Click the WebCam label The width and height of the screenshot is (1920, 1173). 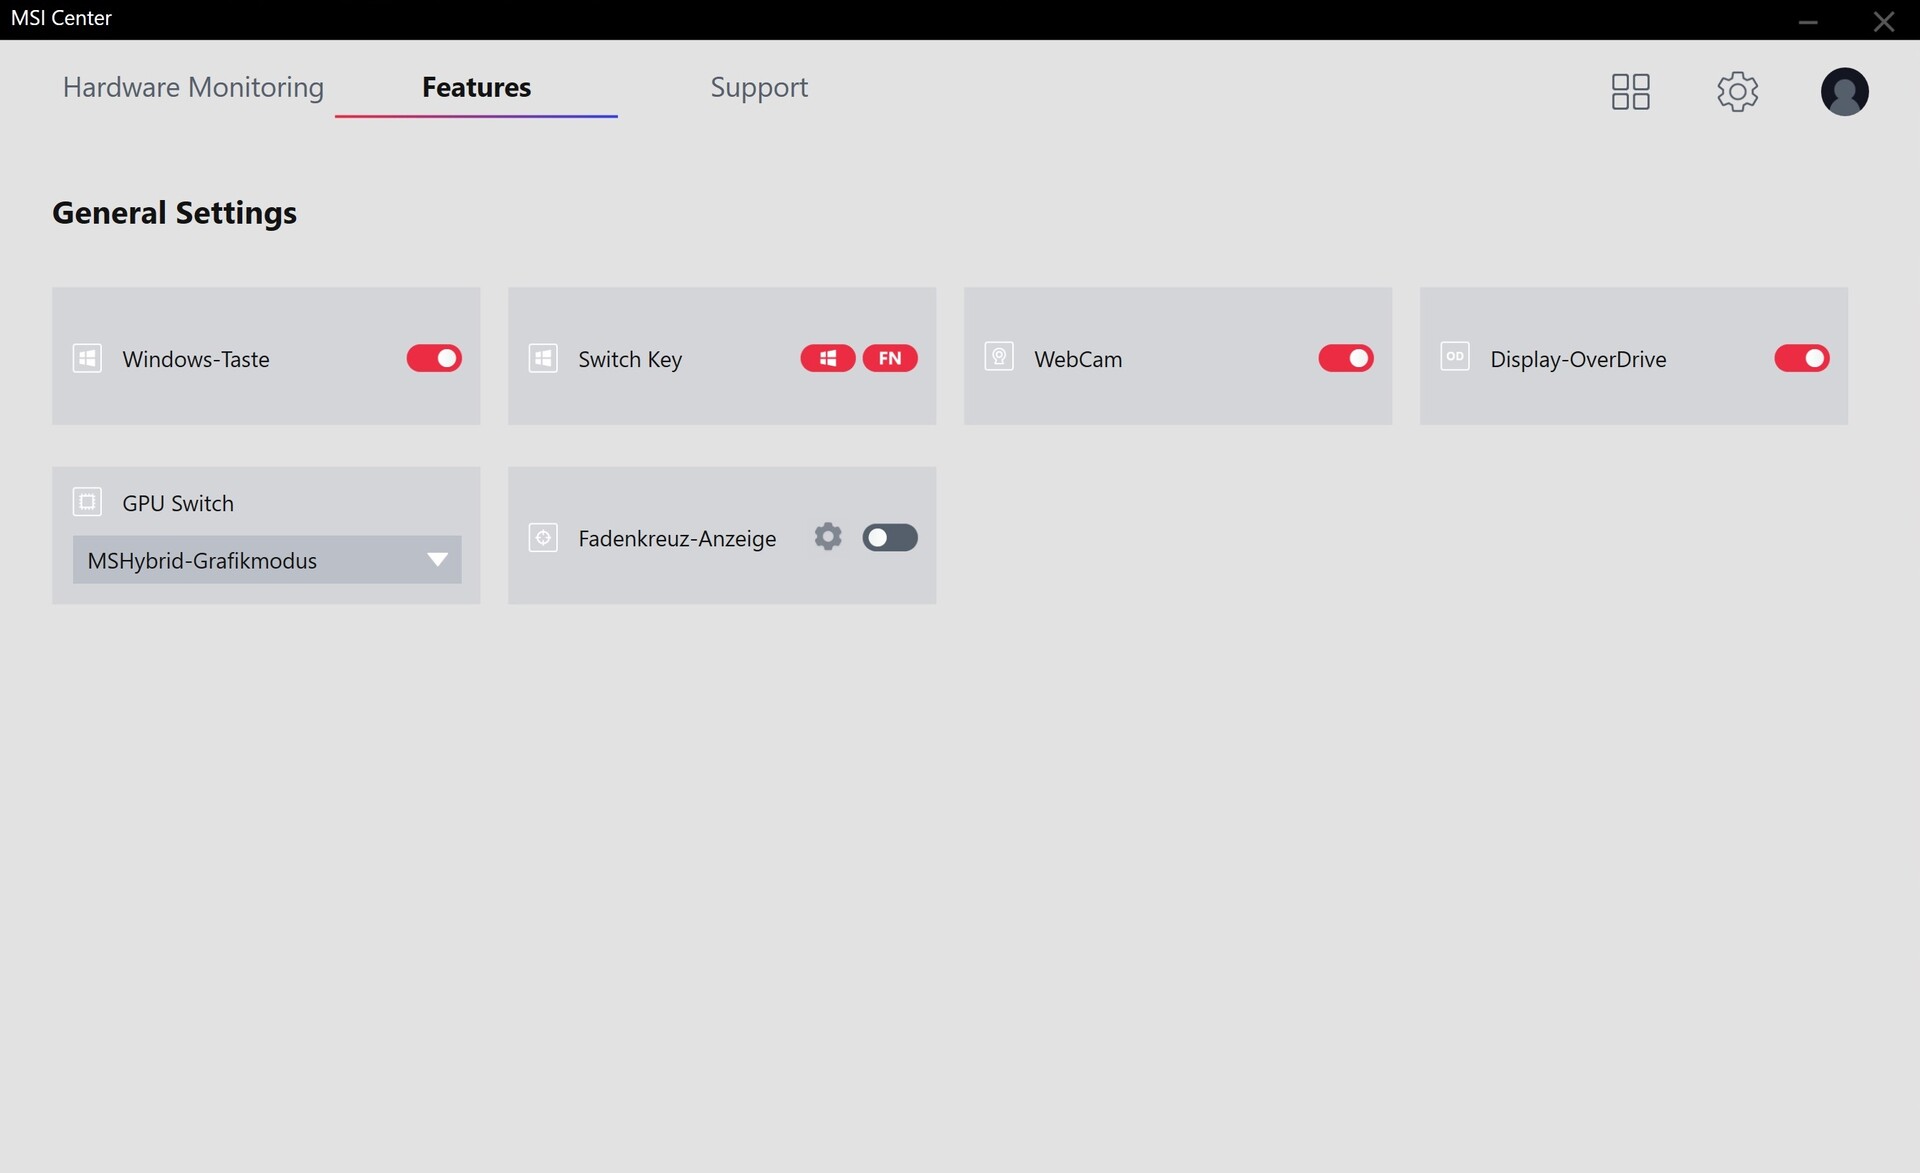(x=1078, y=359)
